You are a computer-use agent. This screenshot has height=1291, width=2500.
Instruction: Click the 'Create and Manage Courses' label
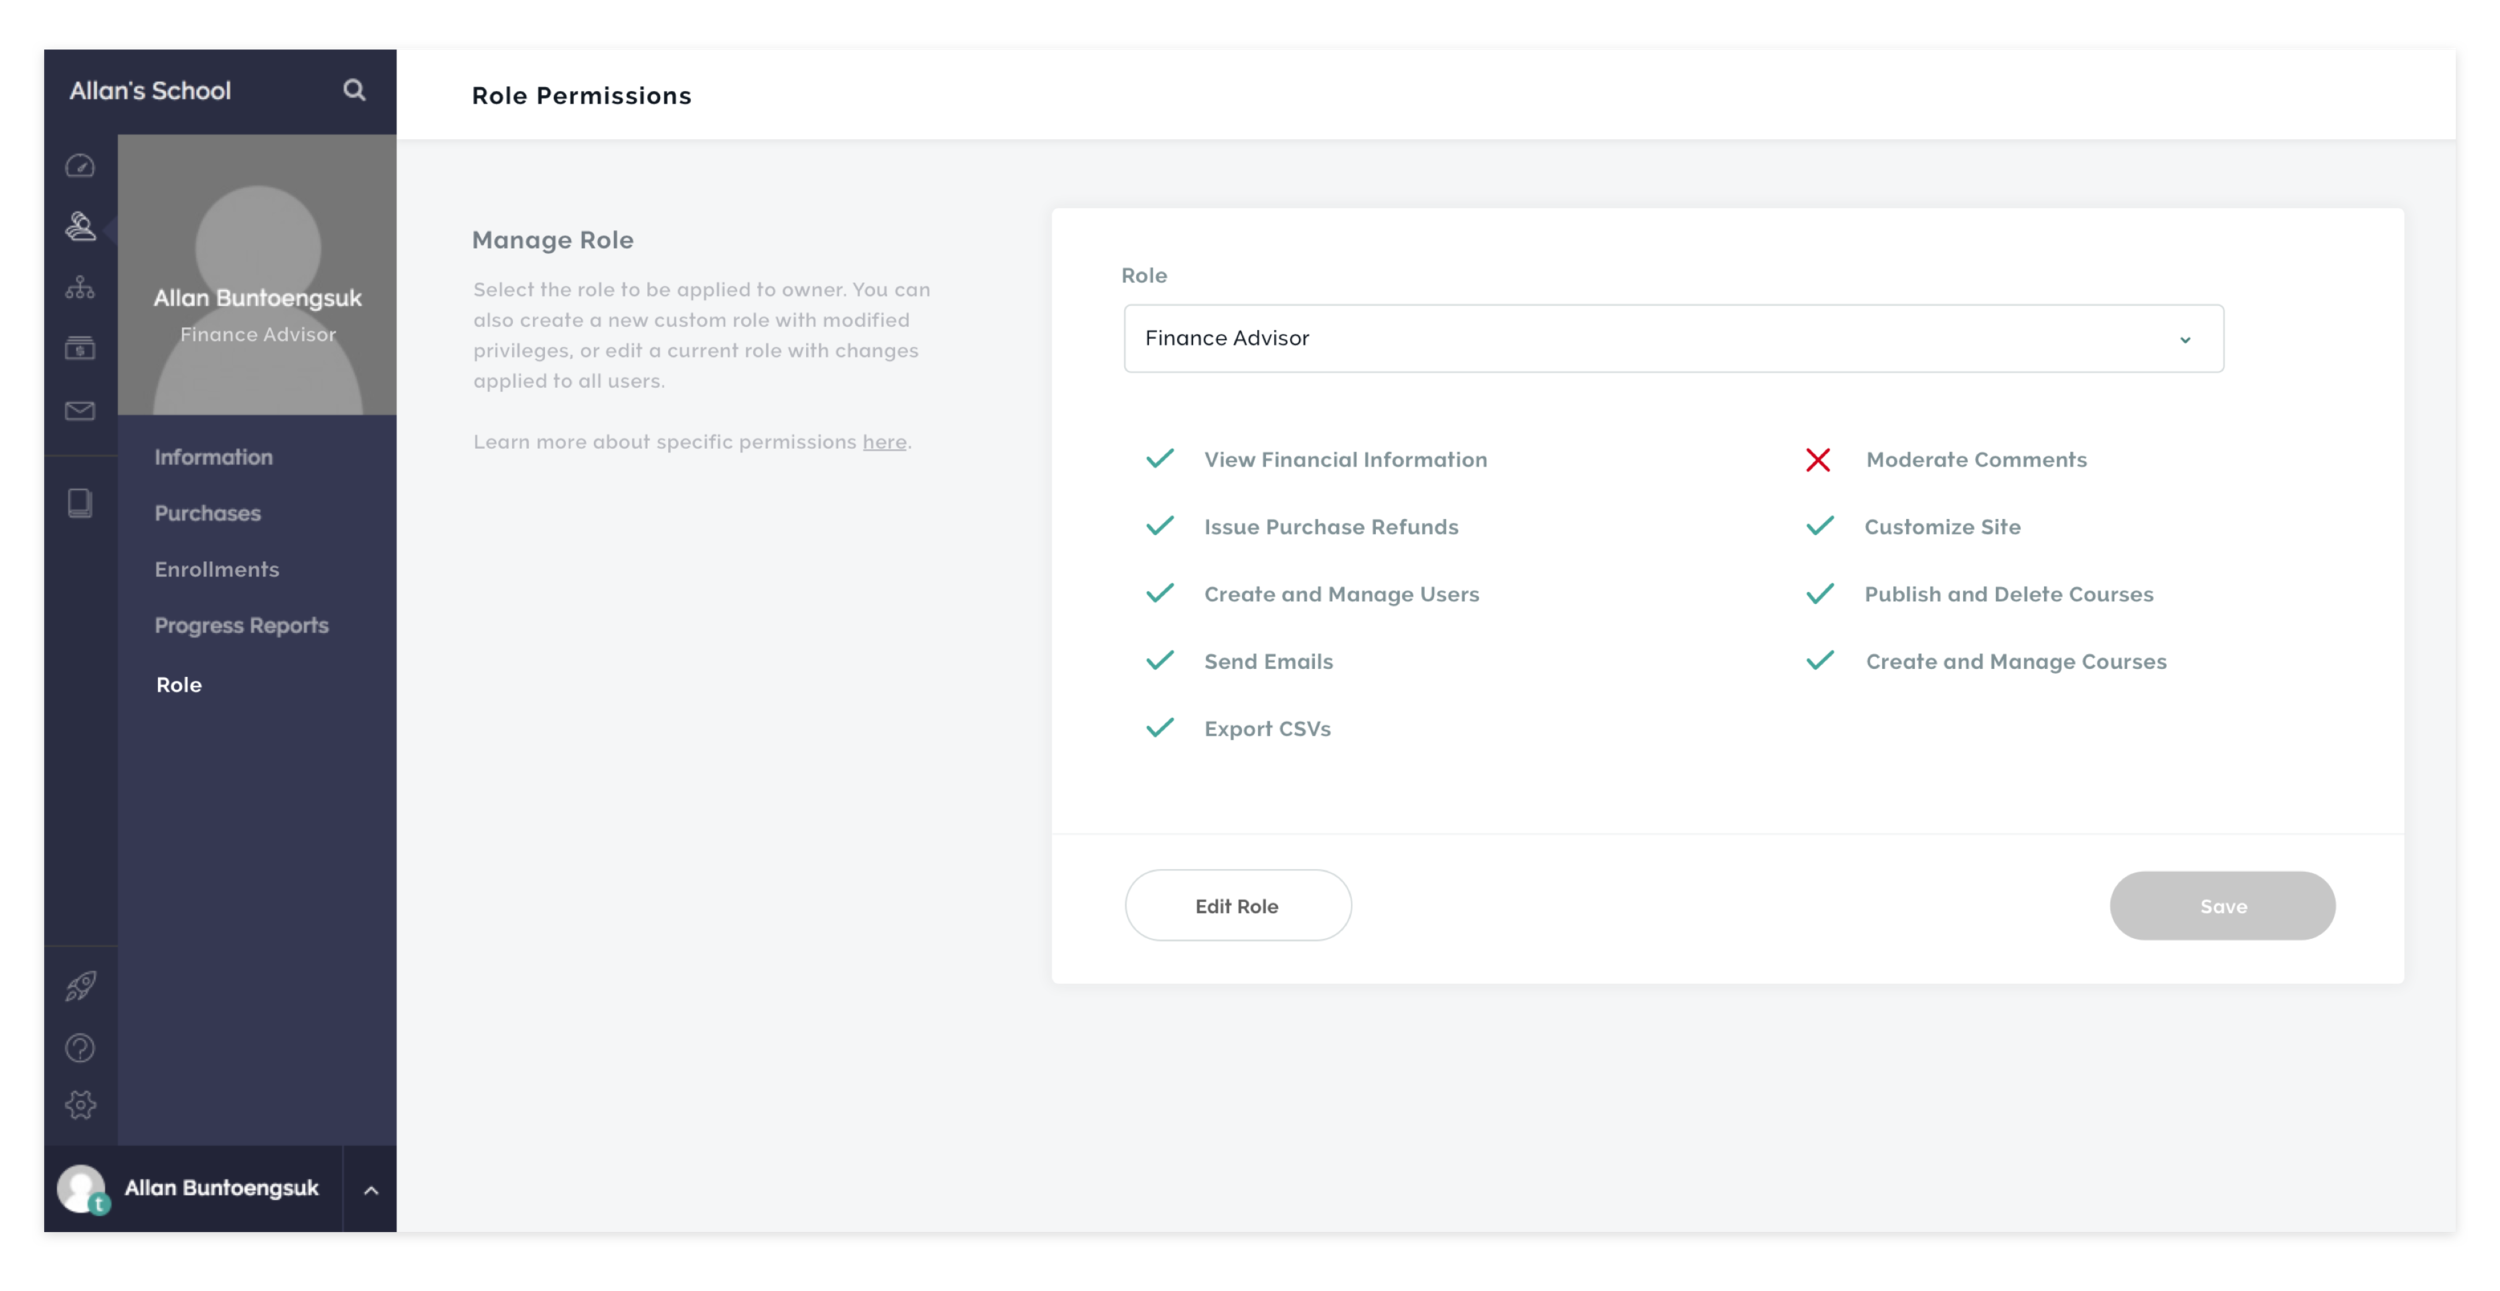(2016, 662)
